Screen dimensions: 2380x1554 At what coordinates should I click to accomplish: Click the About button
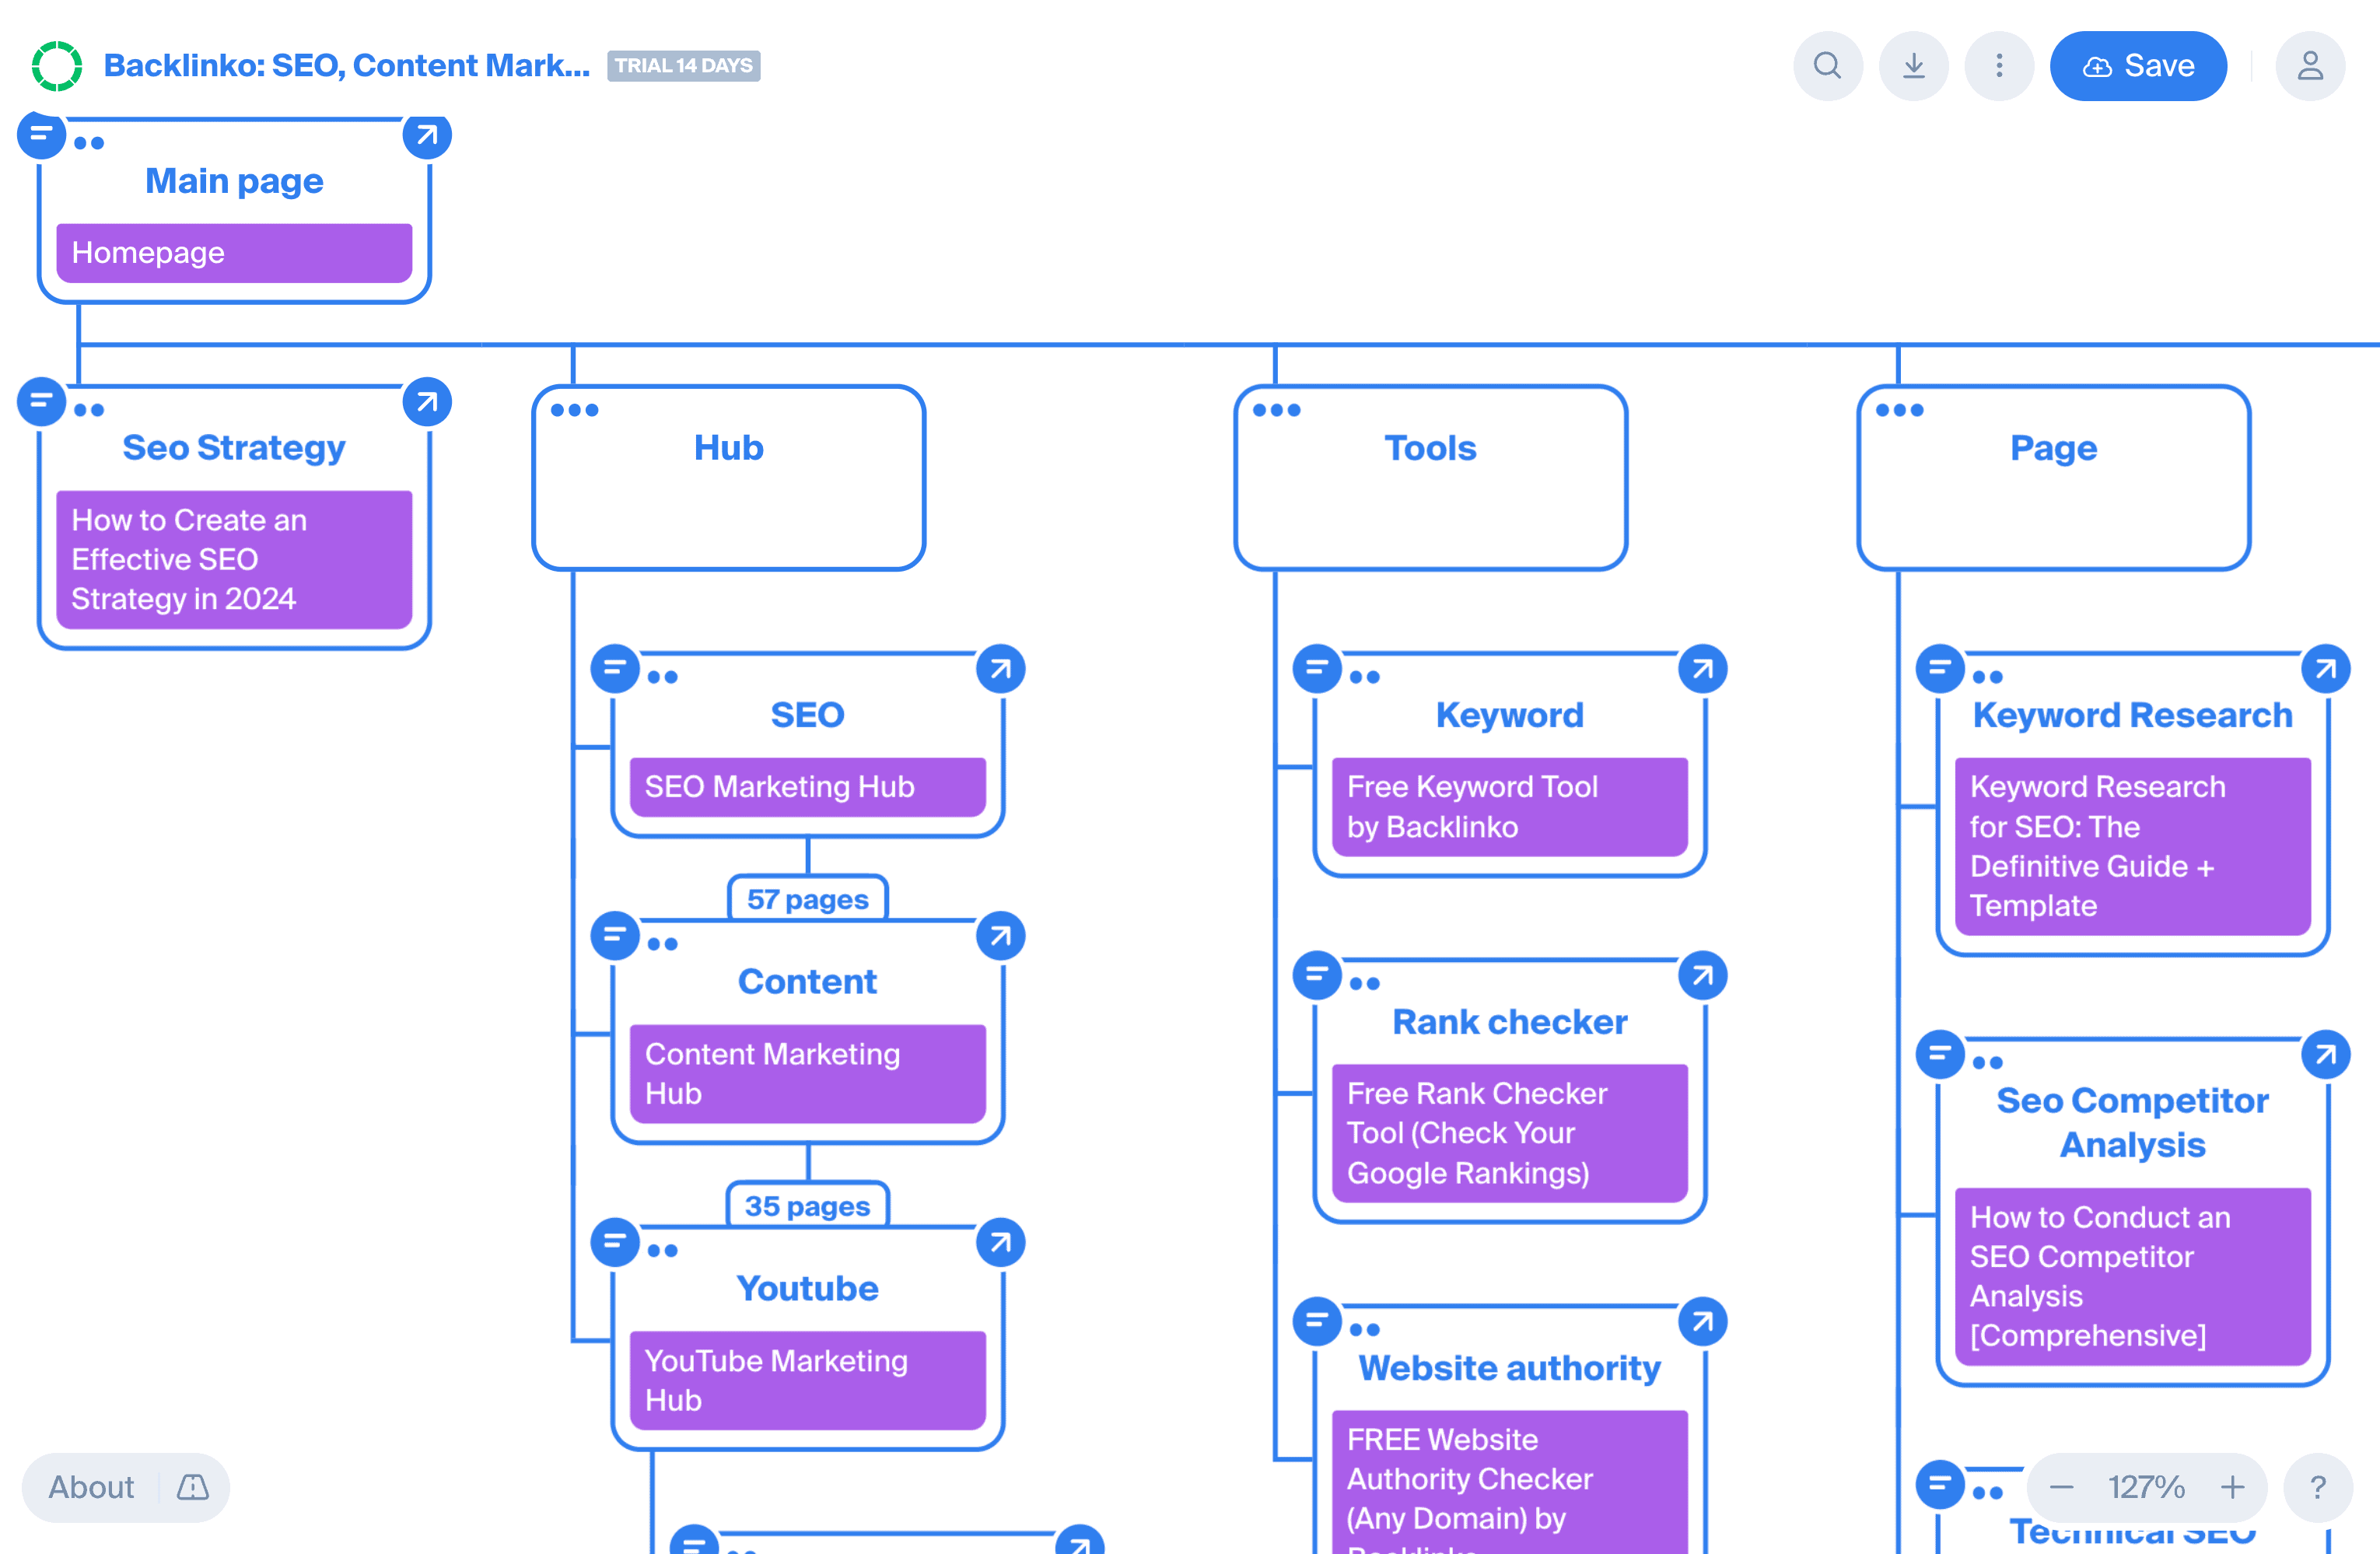point(91,1488)
